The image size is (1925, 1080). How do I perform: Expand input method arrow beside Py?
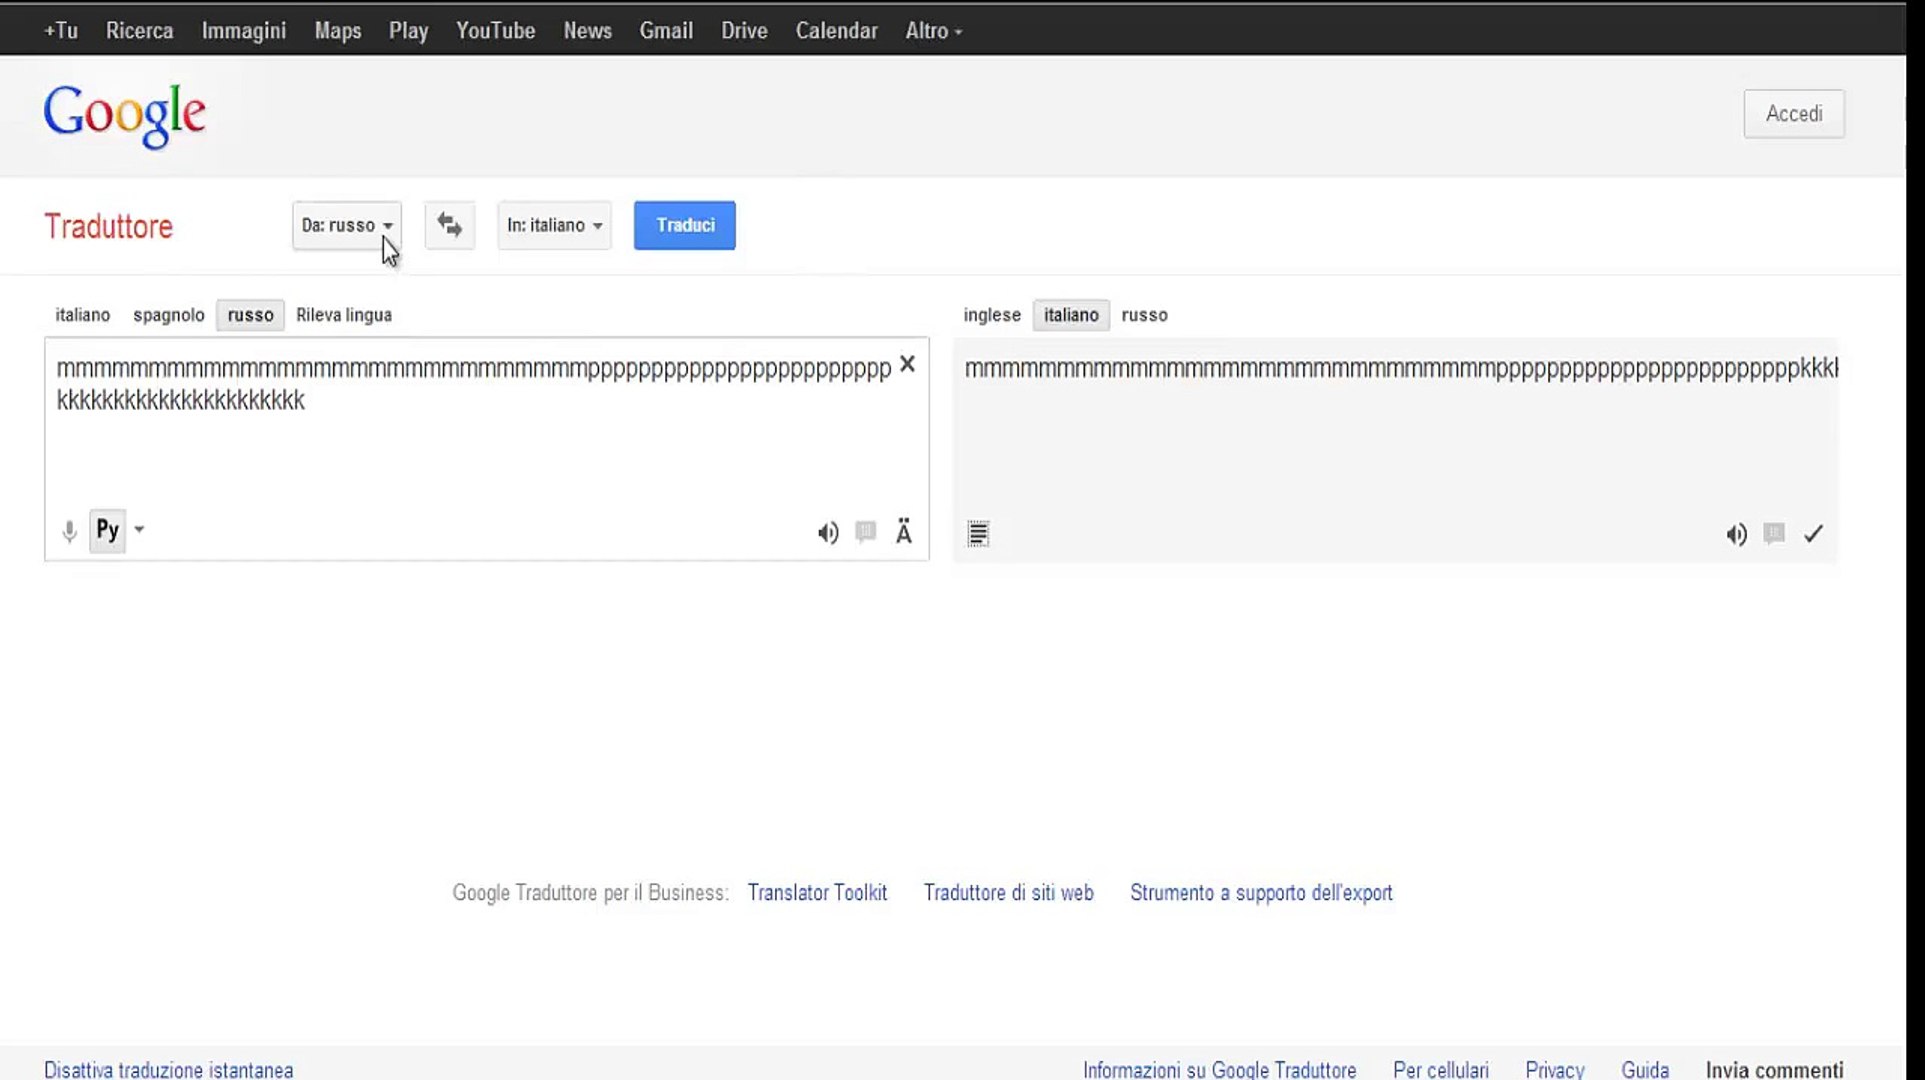[140, 530]
